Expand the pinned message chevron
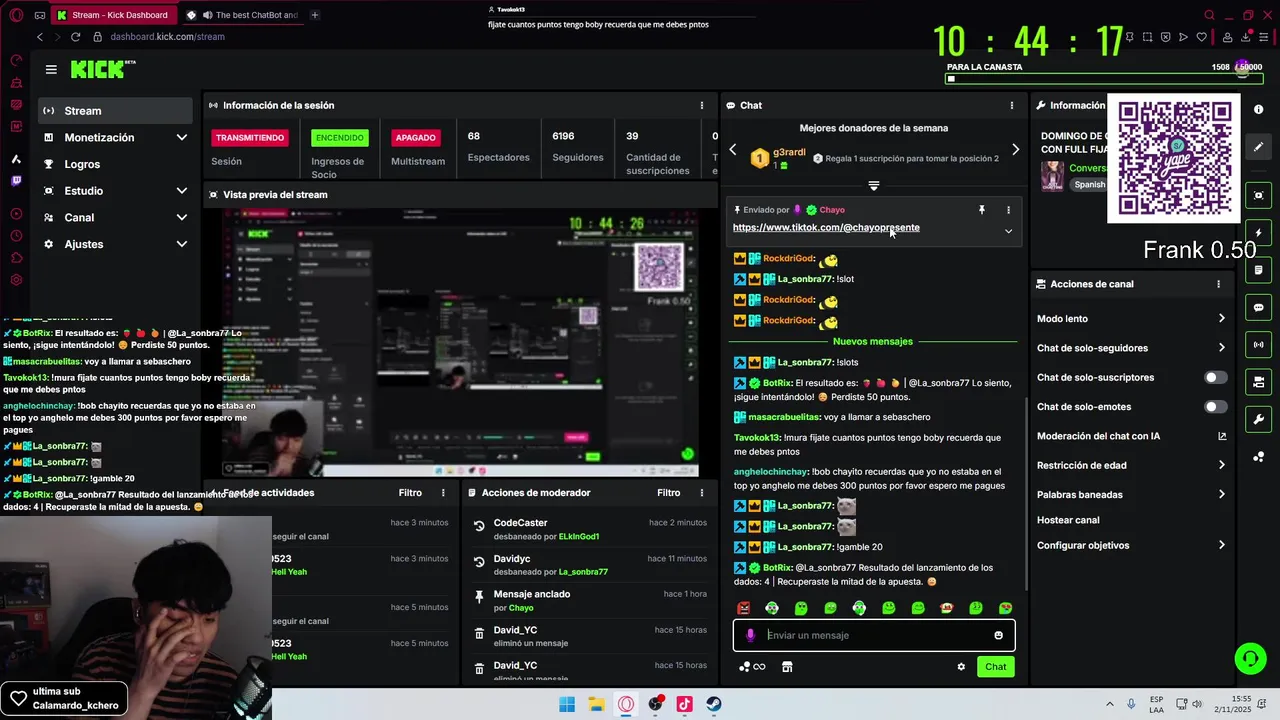Screen dimensions: 1280x720 (1008, 231)
